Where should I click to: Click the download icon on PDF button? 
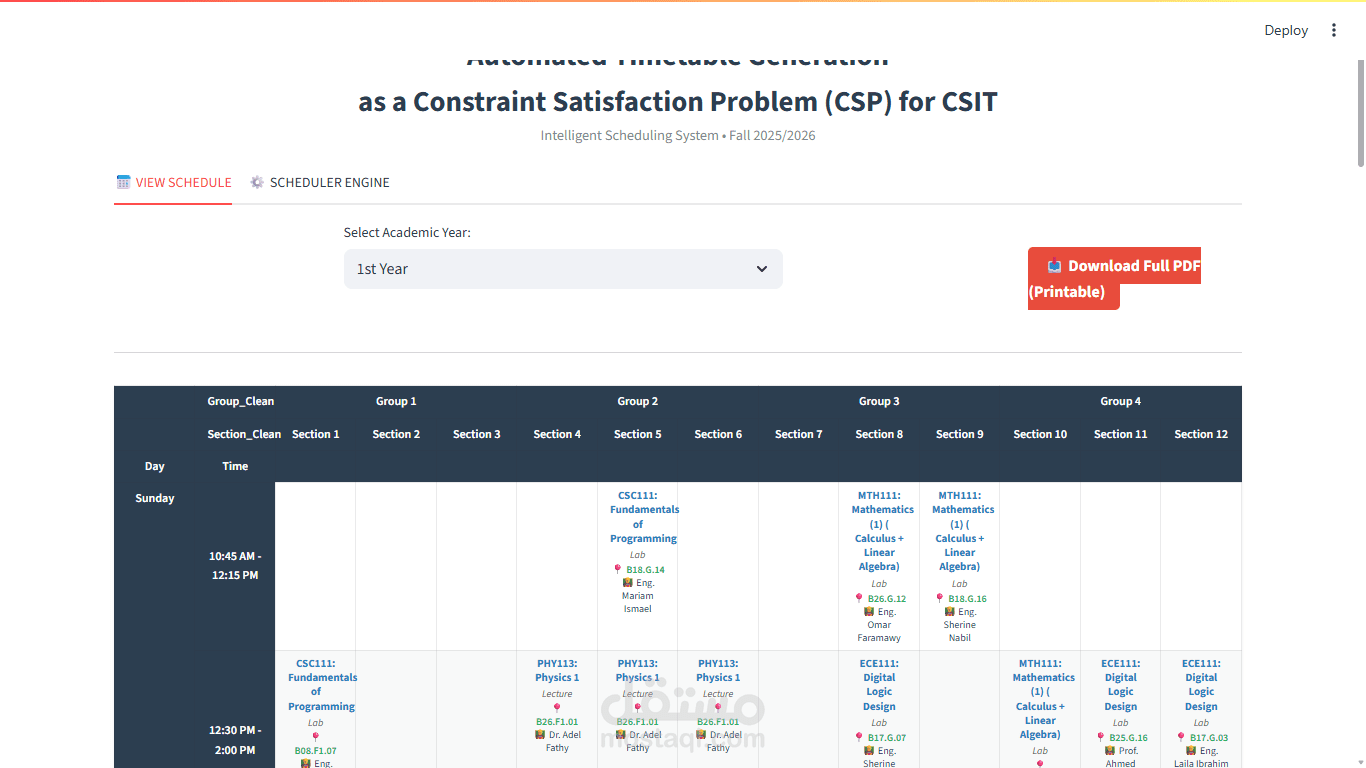1054,266
